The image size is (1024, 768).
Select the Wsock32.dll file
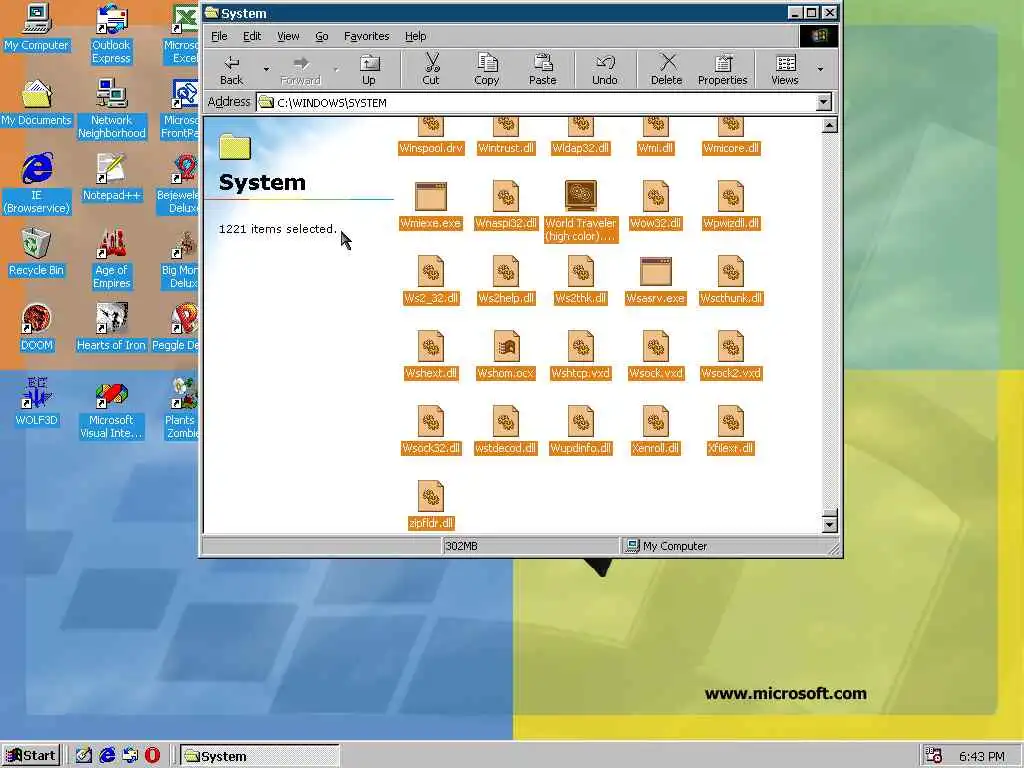[431, 431]
